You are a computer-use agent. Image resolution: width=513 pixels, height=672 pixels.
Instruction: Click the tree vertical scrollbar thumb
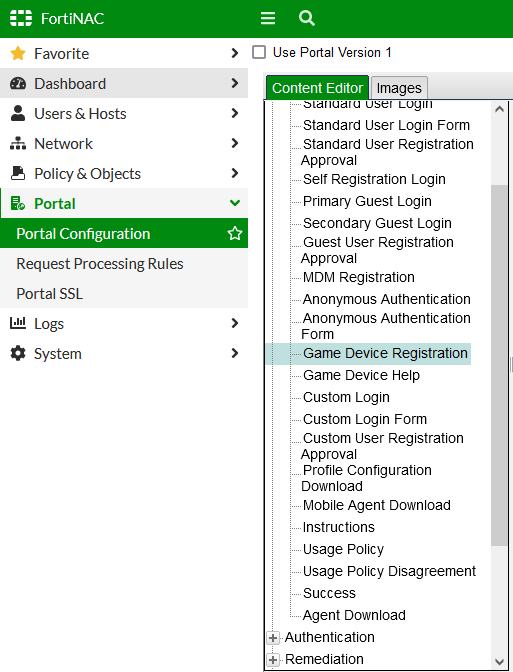pyautogui.click(x=499, y=366)
